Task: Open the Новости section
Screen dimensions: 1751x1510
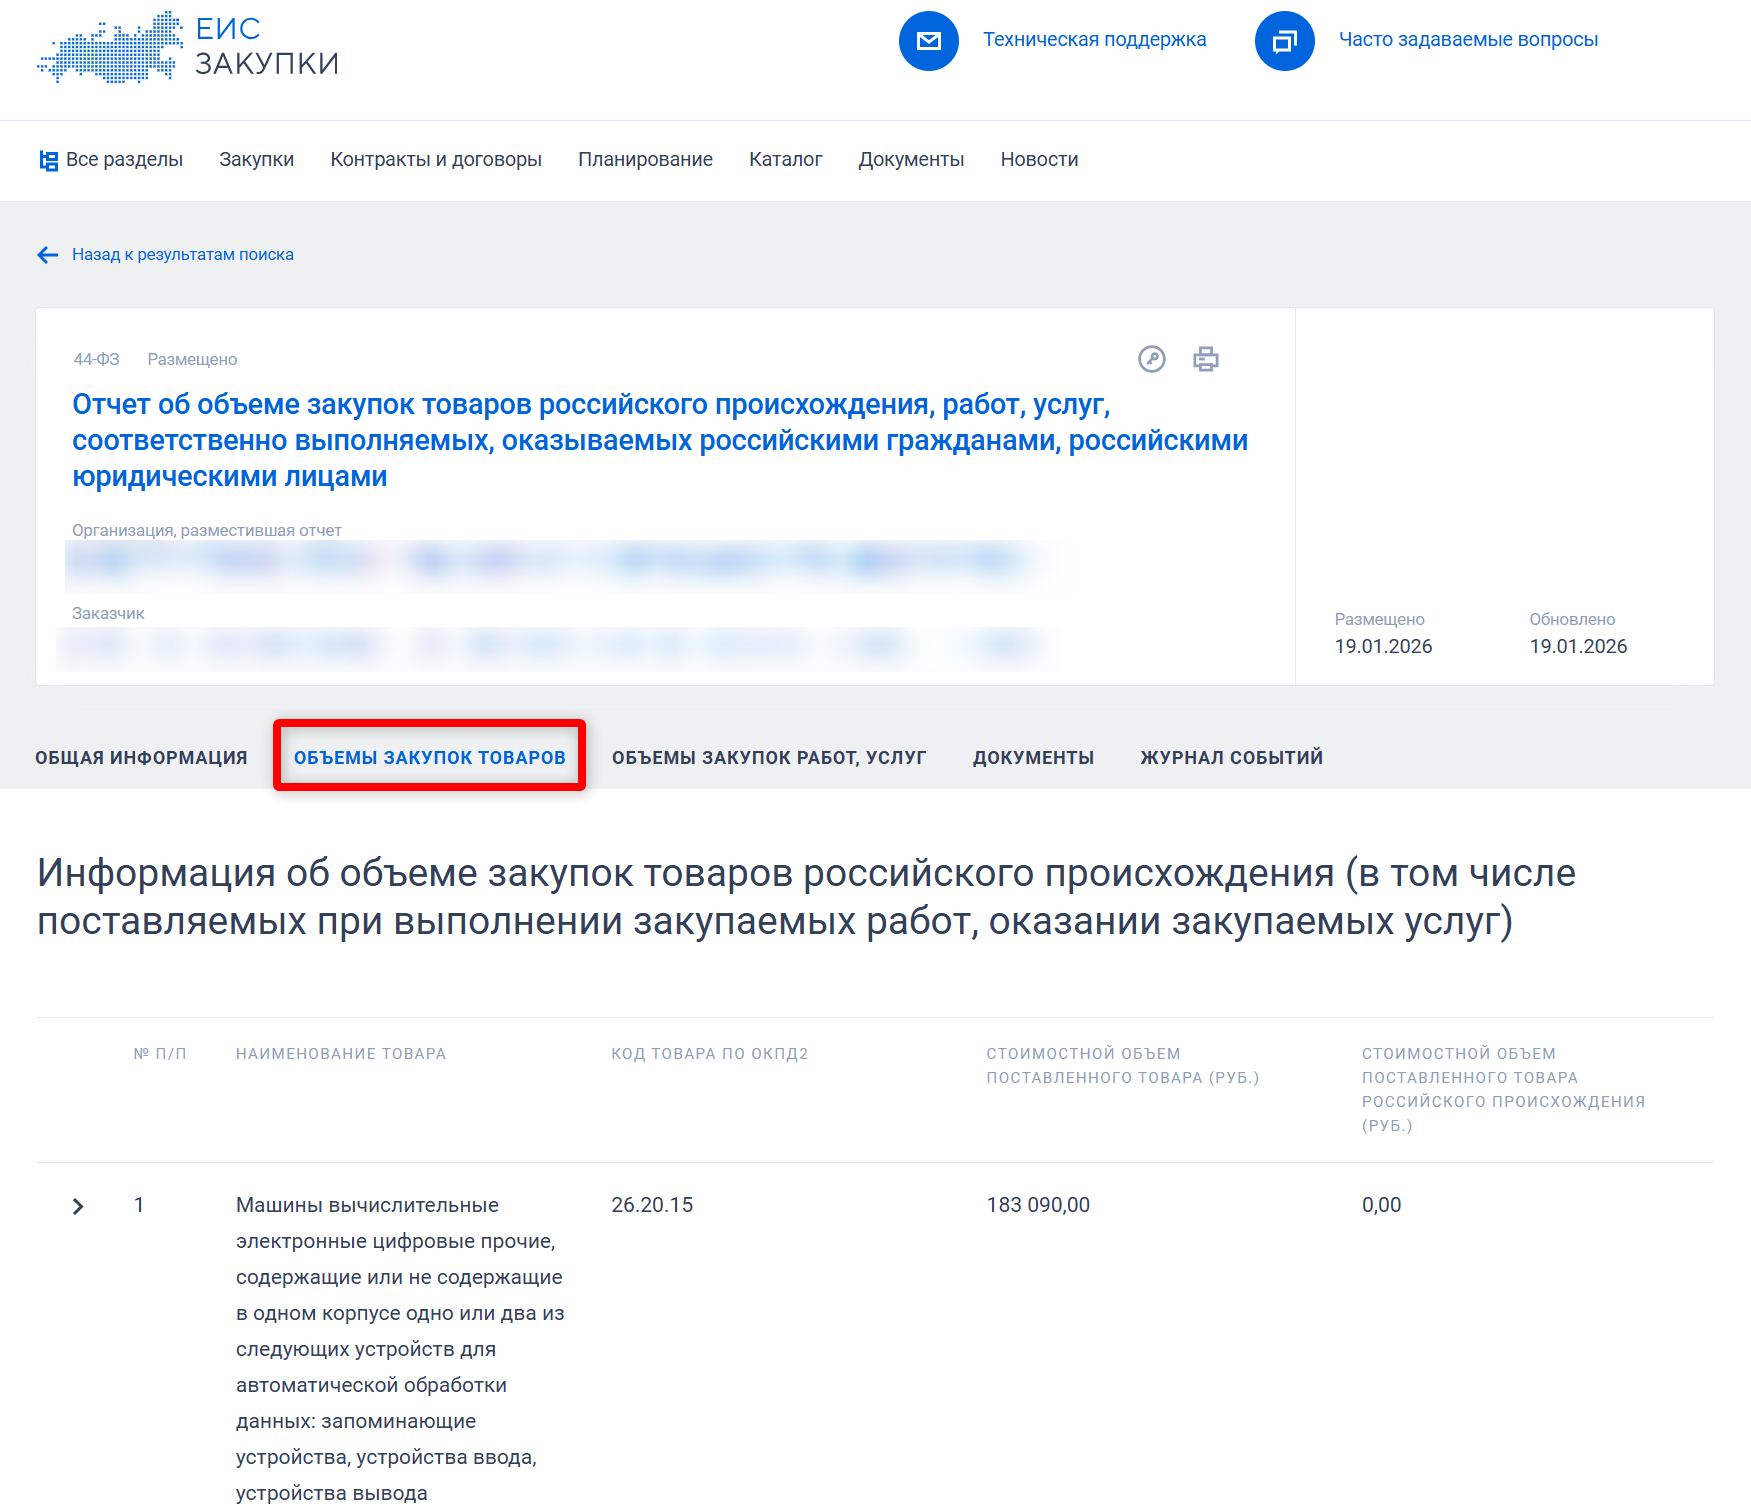Action: tap(1038, 158)
